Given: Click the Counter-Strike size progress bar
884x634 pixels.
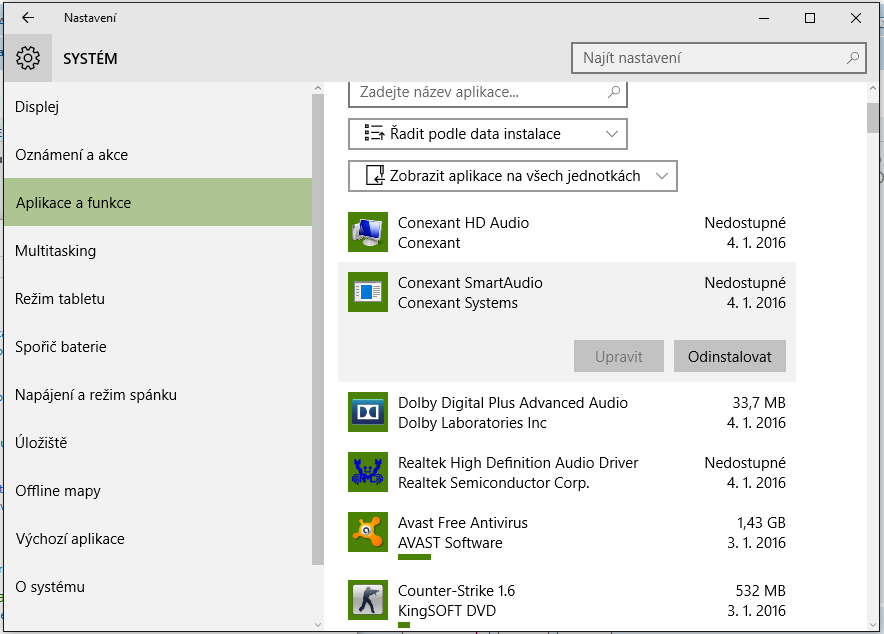Looking at the screenshot, I should (x=404, y=625).
